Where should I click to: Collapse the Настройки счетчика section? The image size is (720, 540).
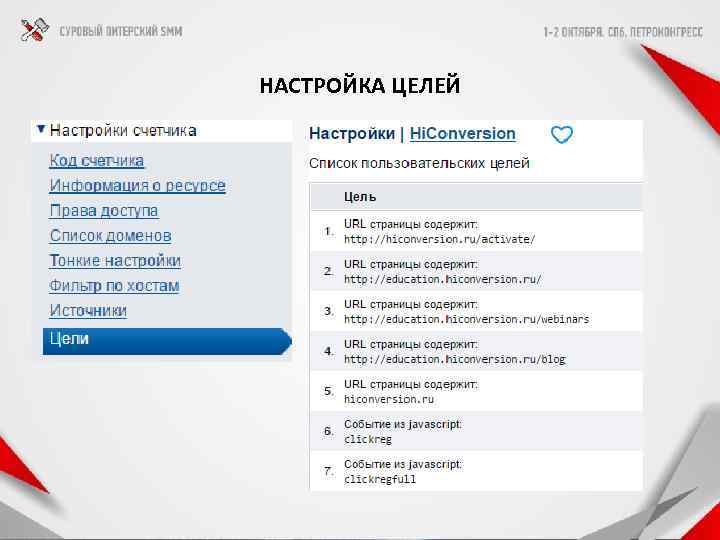tap(41, 130)
